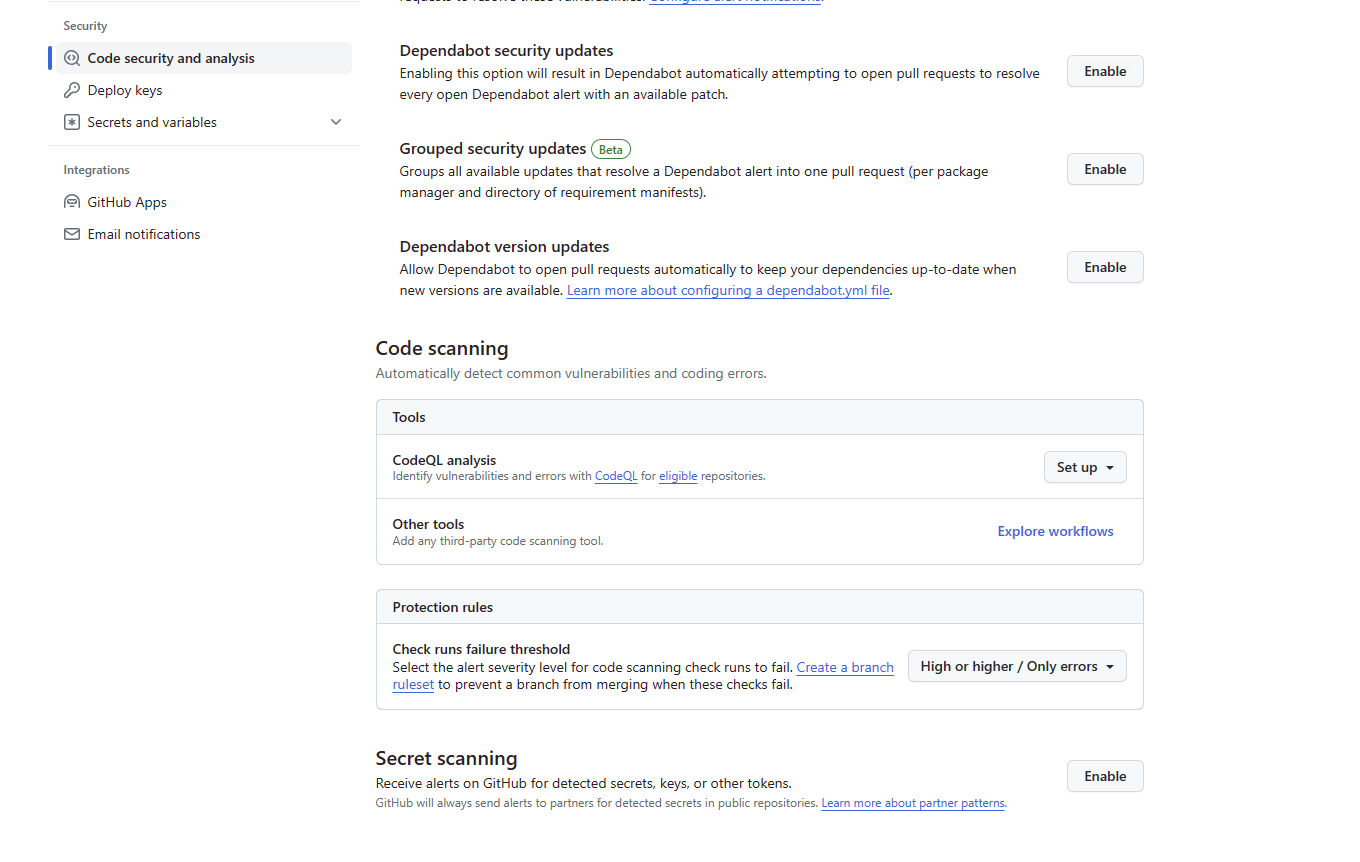Expand the Secrets and variables chevron
1360x862 pixels.
click(336, 122)
